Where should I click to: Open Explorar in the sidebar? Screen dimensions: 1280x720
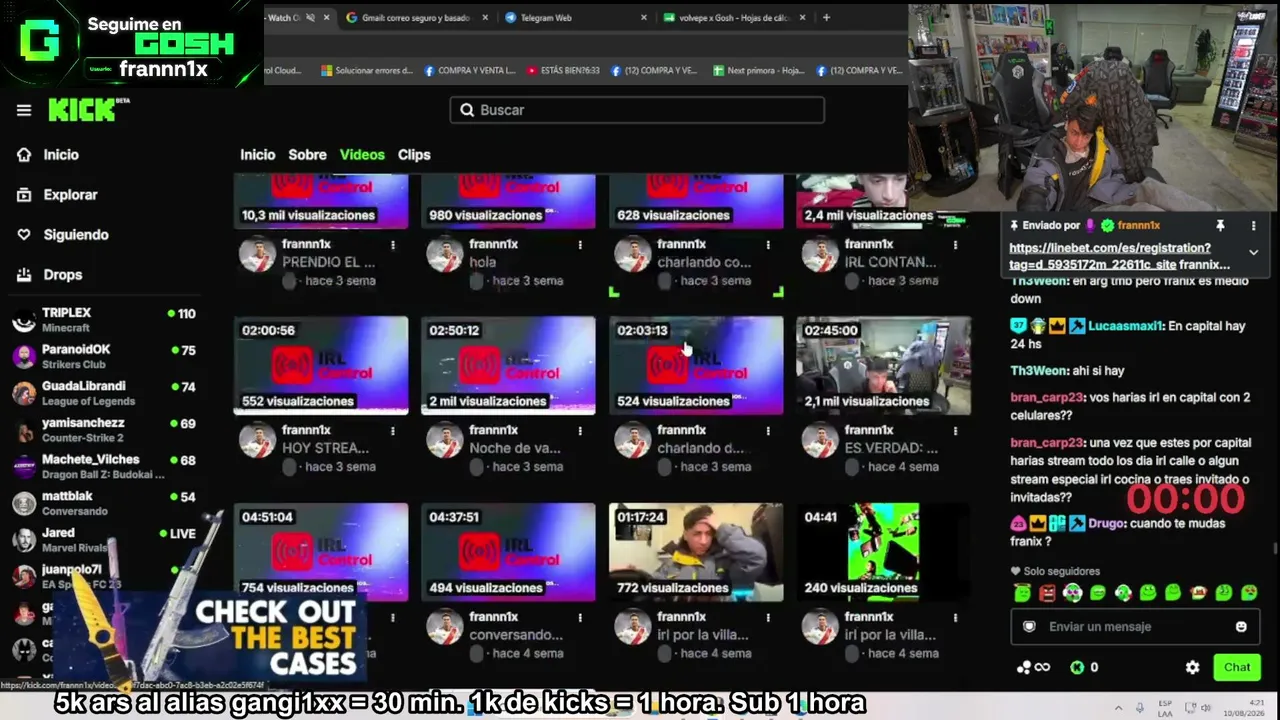(70, 195)
